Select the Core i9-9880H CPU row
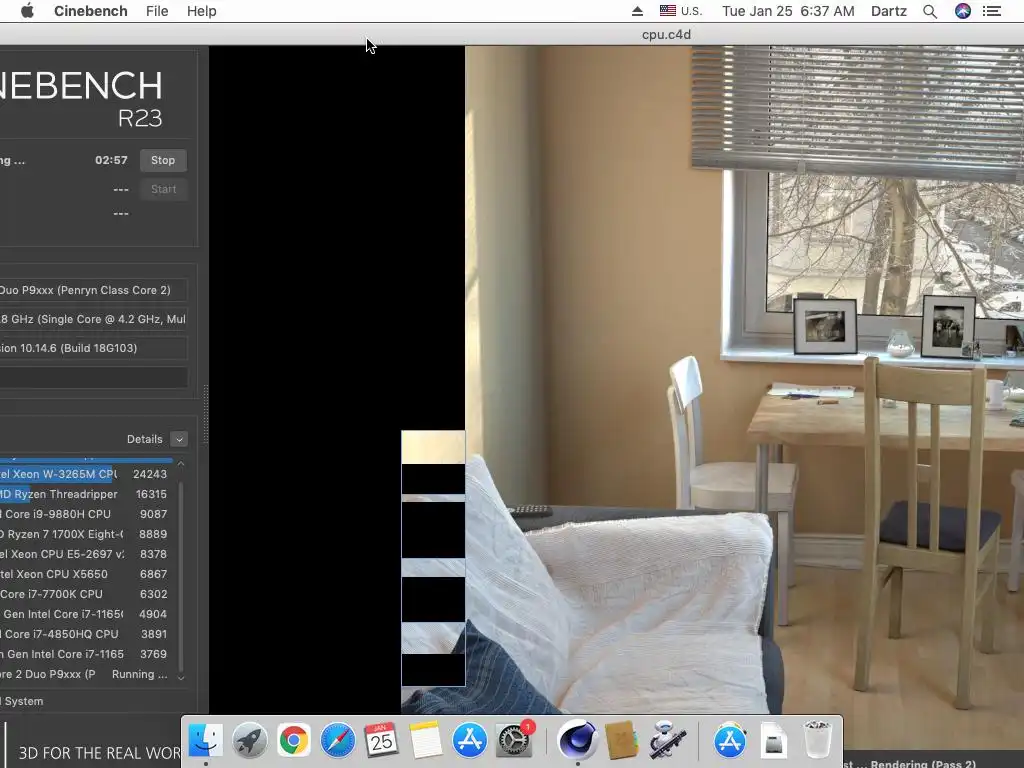Viewport: 1024px width, 768px height. coord(86,514)
